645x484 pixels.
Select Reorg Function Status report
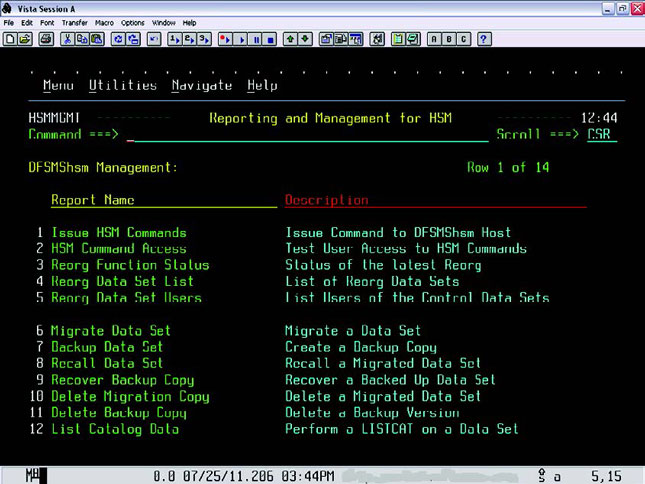(x=130, y=265)
